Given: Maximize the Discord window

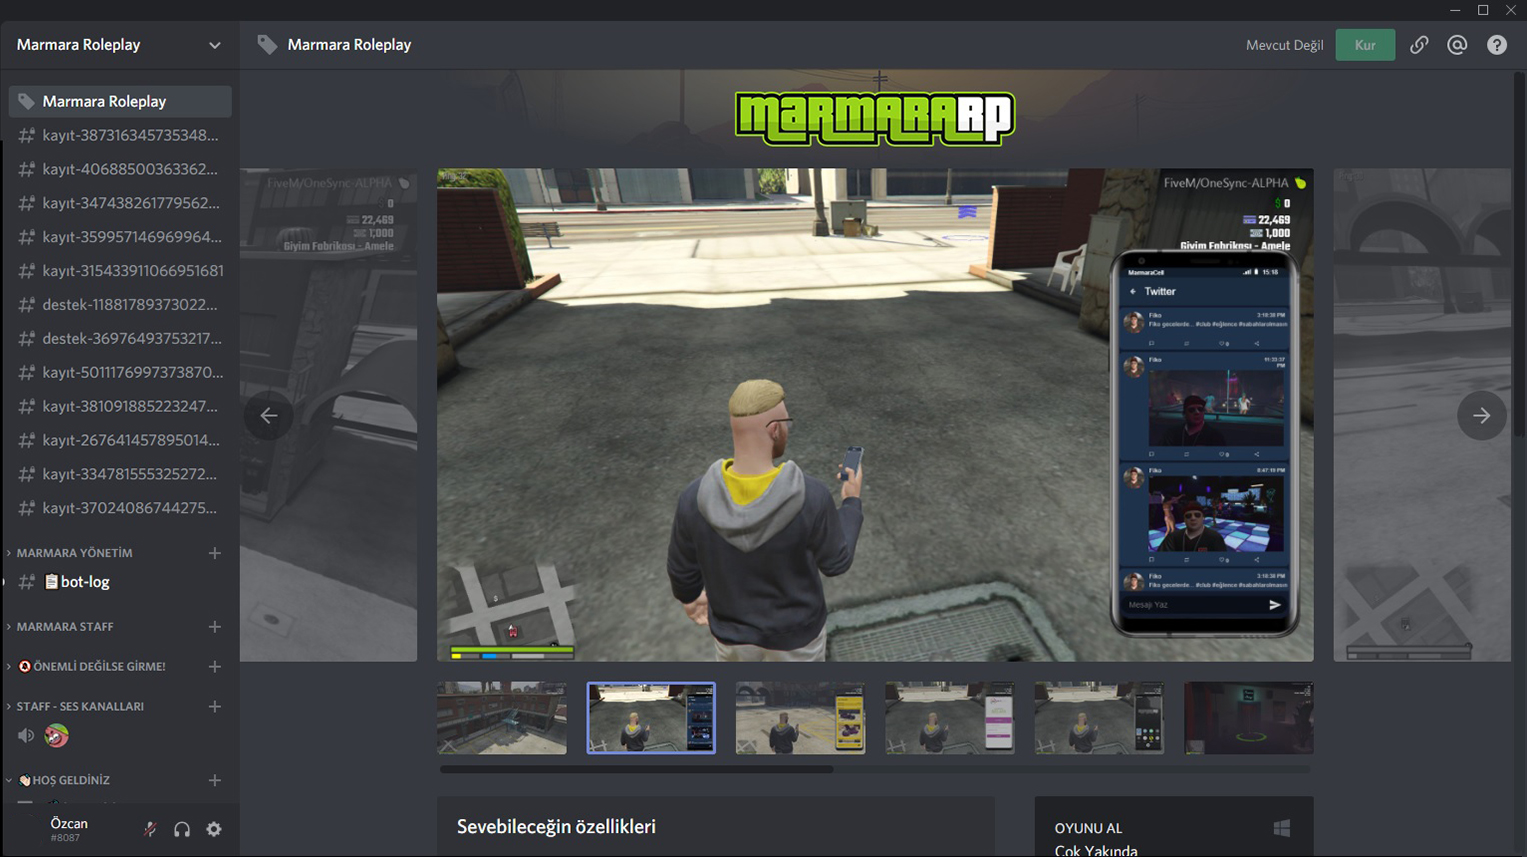Looking at the screenshot, I should click(1483, 10).
